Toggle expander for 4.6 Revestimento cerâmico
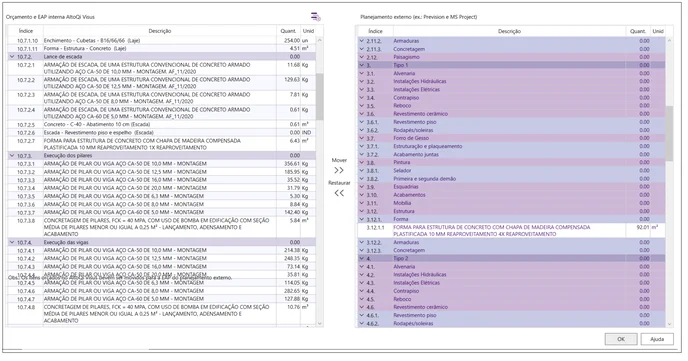 (362, 307)
